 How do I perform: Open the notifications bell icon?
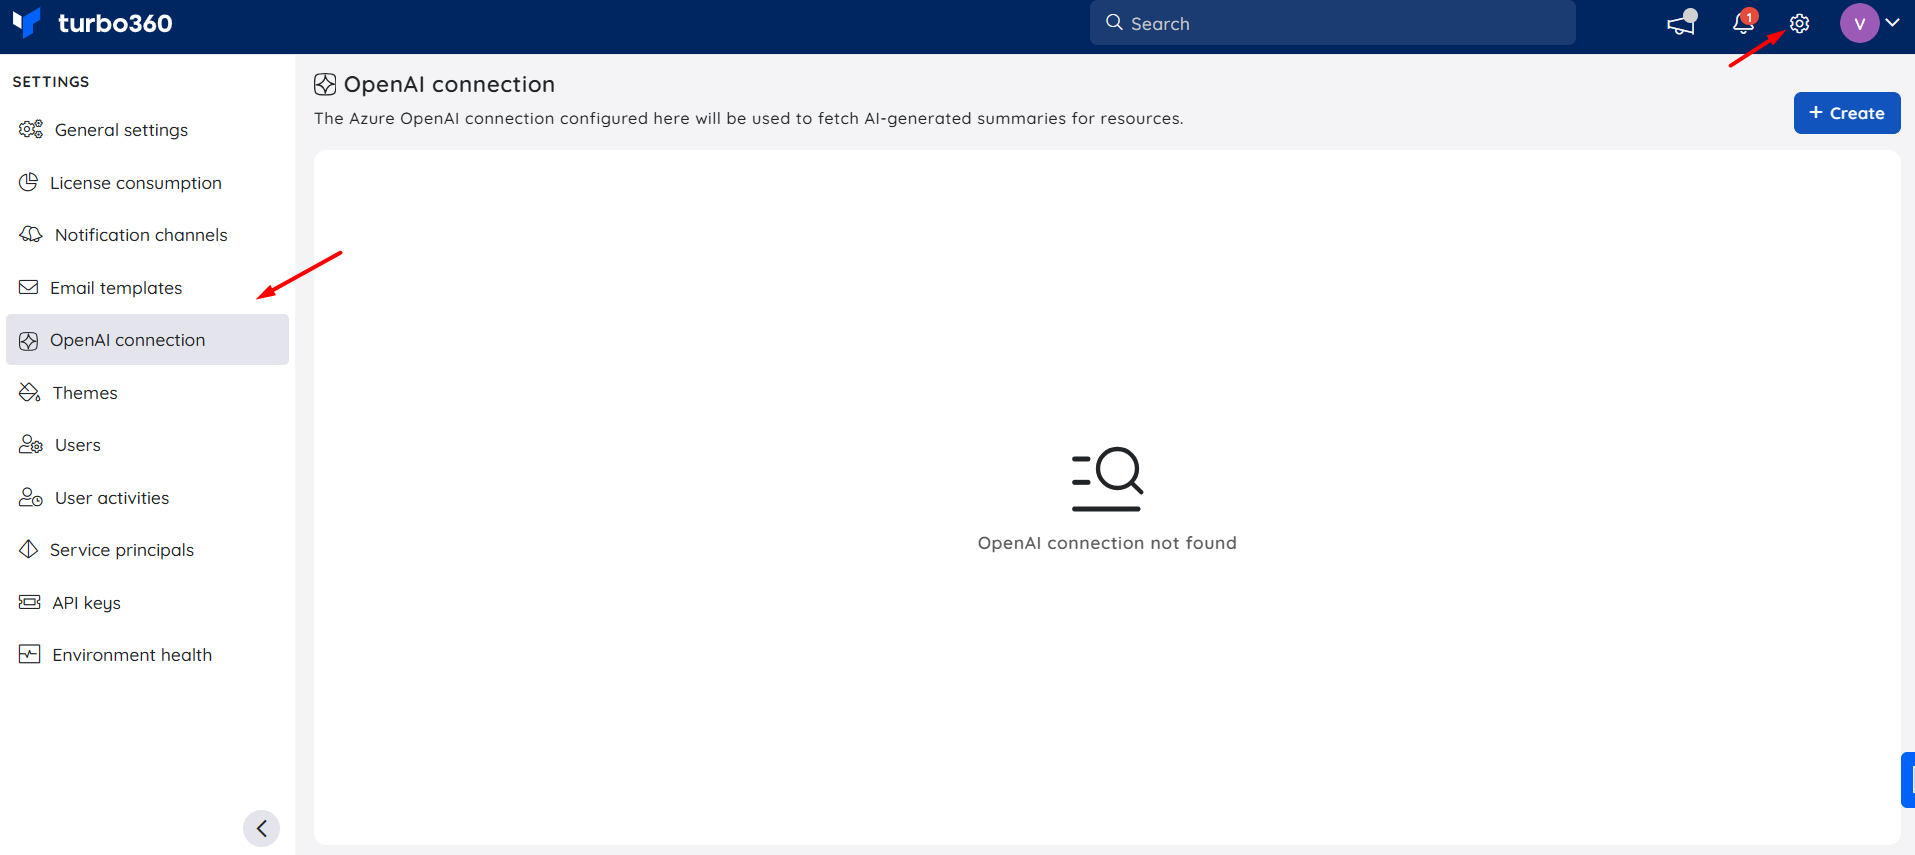tap(1744, 22)
